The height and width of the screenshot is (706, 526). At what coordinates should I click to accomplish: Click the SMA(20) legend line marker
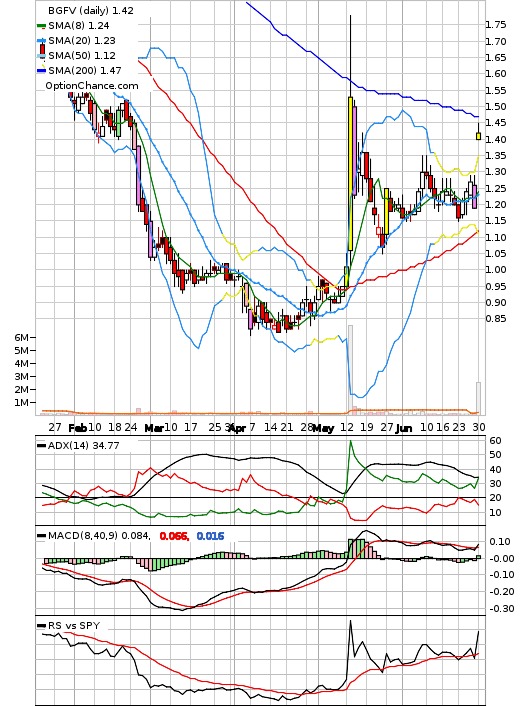(41, 41)
